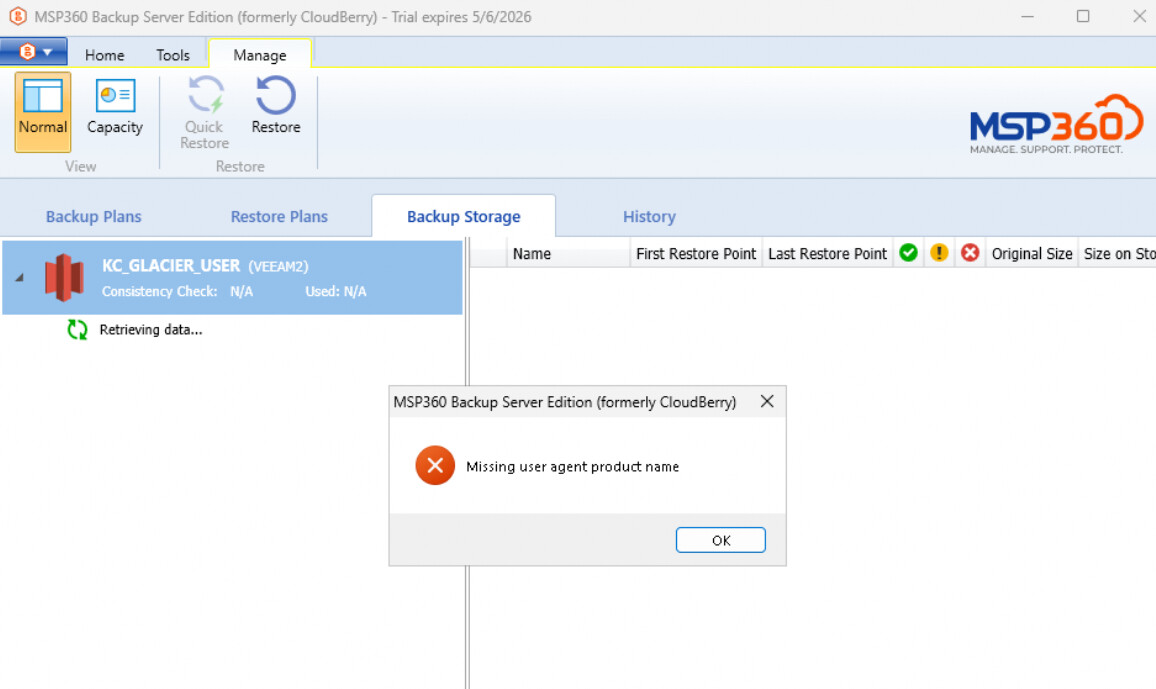Click the Restore ribbon icon
The image size is (1156, 689).
click(276, 98)
